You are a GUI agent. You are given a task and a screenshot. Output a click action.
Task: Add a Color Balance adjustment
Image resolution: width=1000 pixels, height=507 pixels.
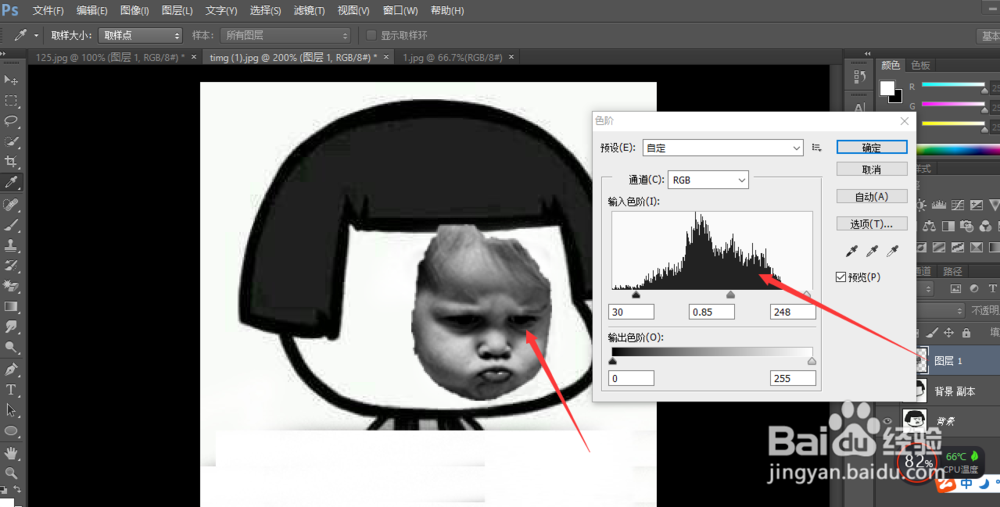(929, 226)
